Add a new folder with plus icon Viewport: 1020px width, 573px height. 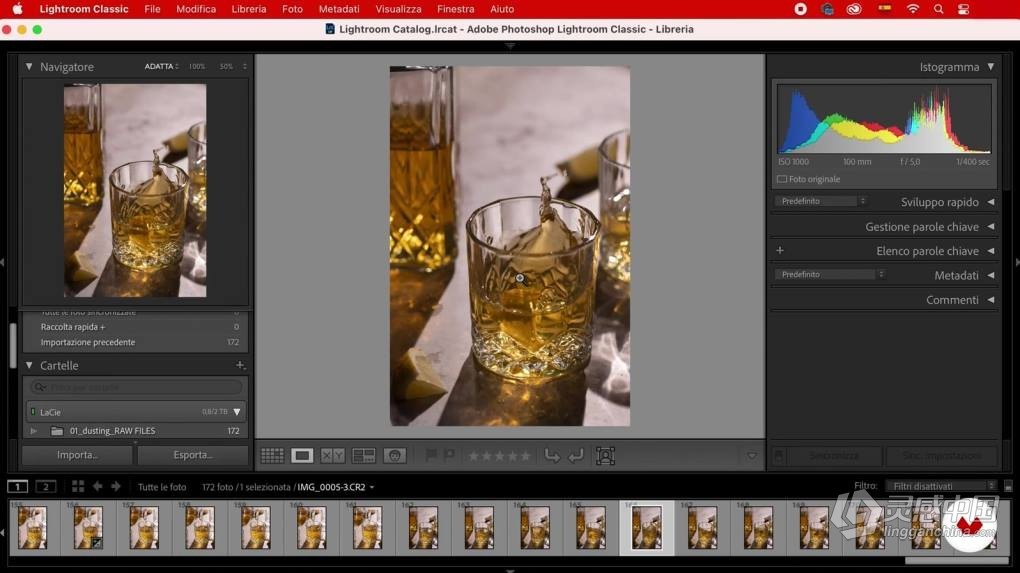[239, 366]
